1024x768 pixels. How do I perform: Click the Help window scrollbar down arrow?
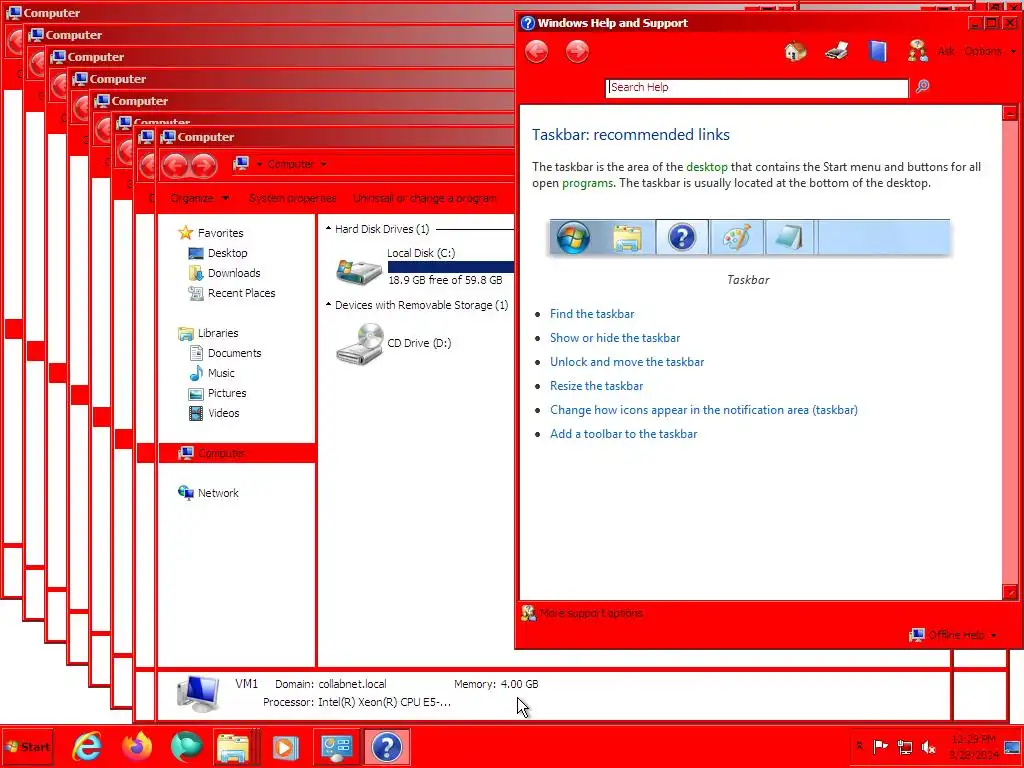click(1010, 592)
